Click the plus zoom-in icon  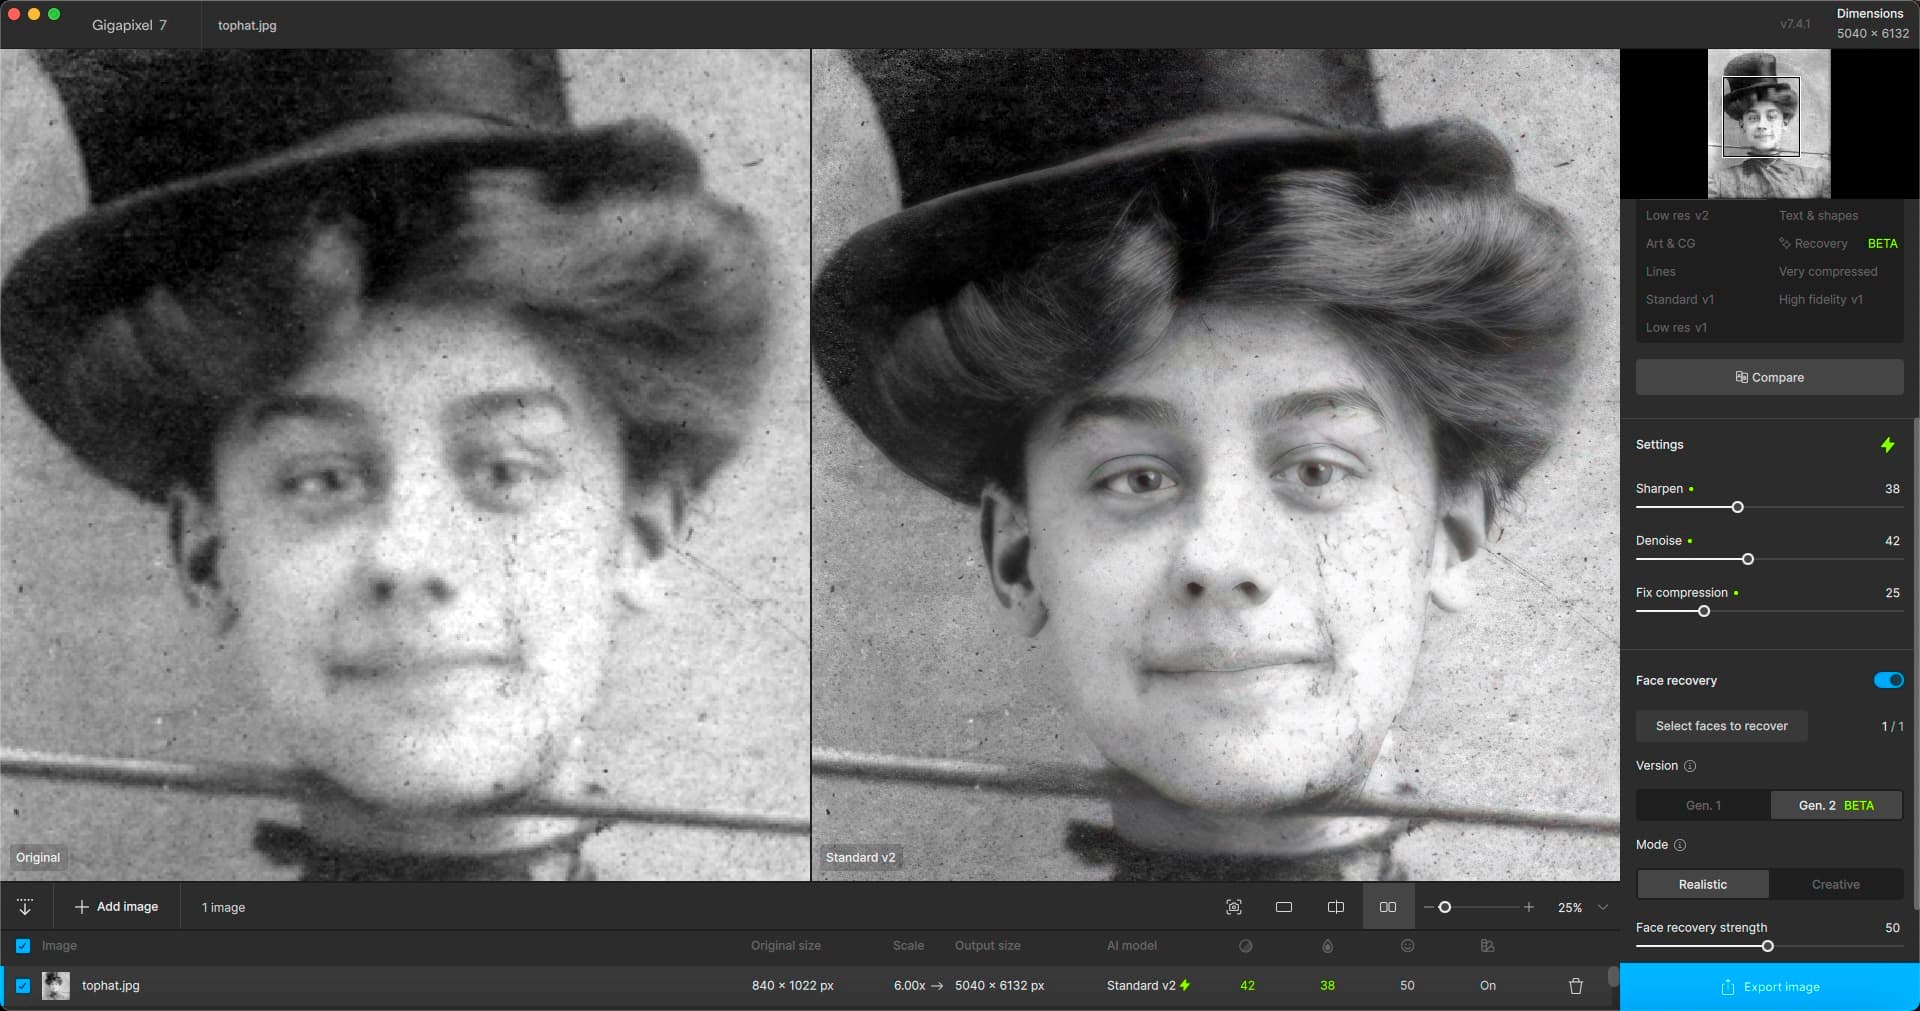tap(1529, 907)
